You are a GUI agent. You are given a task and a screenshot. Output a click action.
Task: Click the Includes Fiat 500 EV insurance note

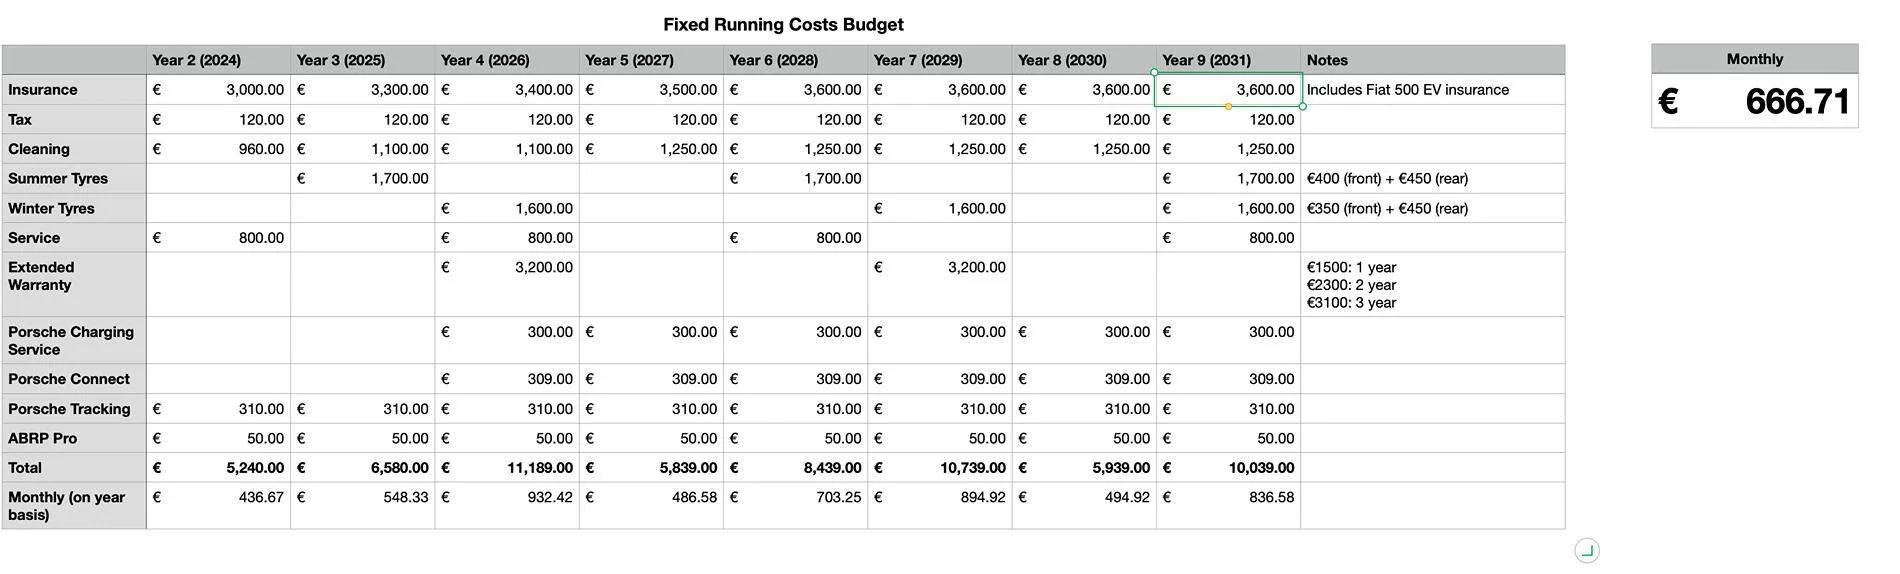click(x=1407, y=89)
